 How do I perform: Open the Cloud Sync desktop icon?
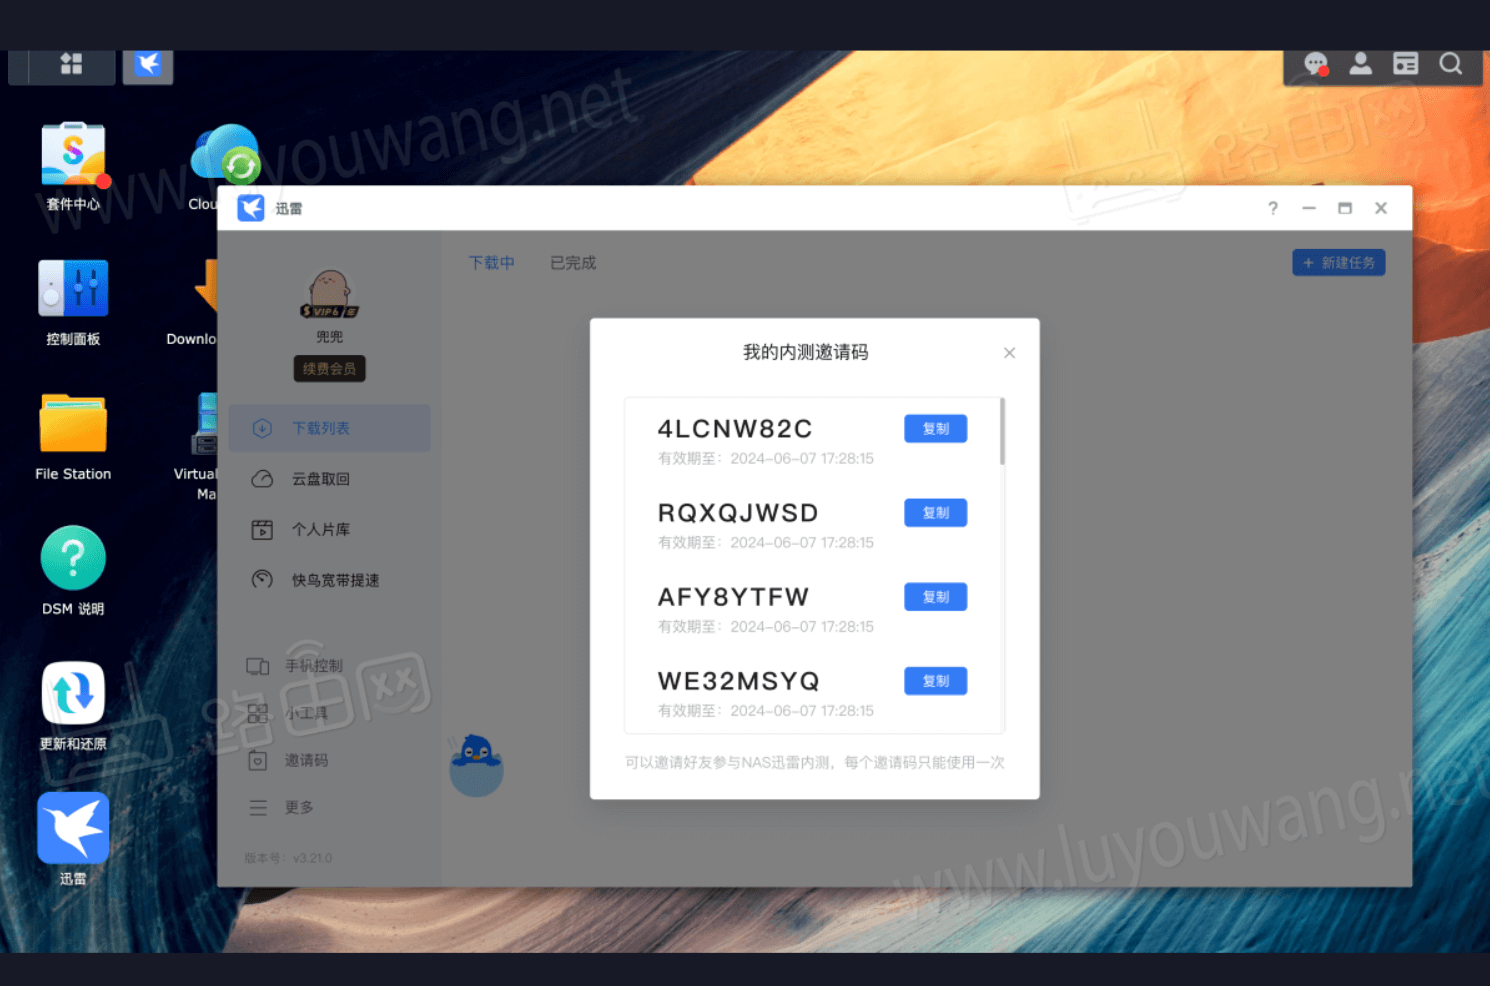(226, 155)
